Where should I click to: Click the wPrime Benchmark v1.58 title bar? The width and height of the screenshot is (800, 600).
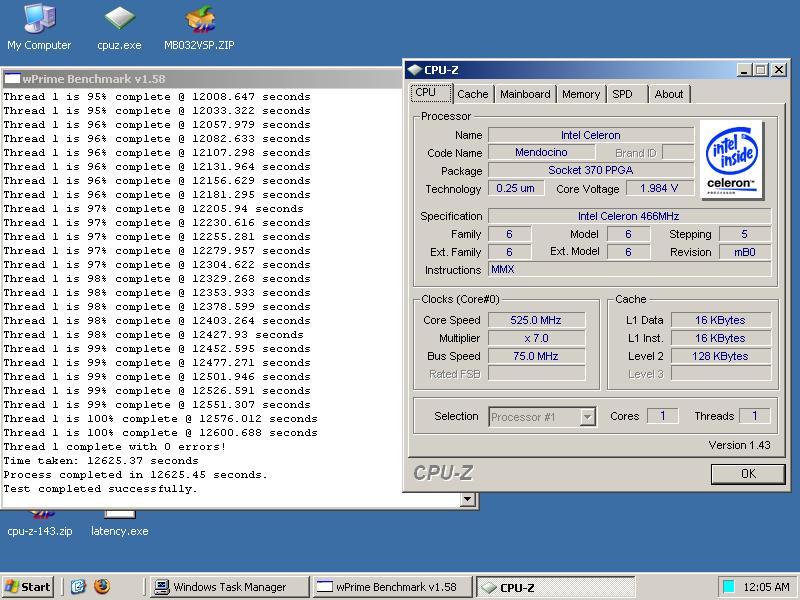click(x=202, y=79)
